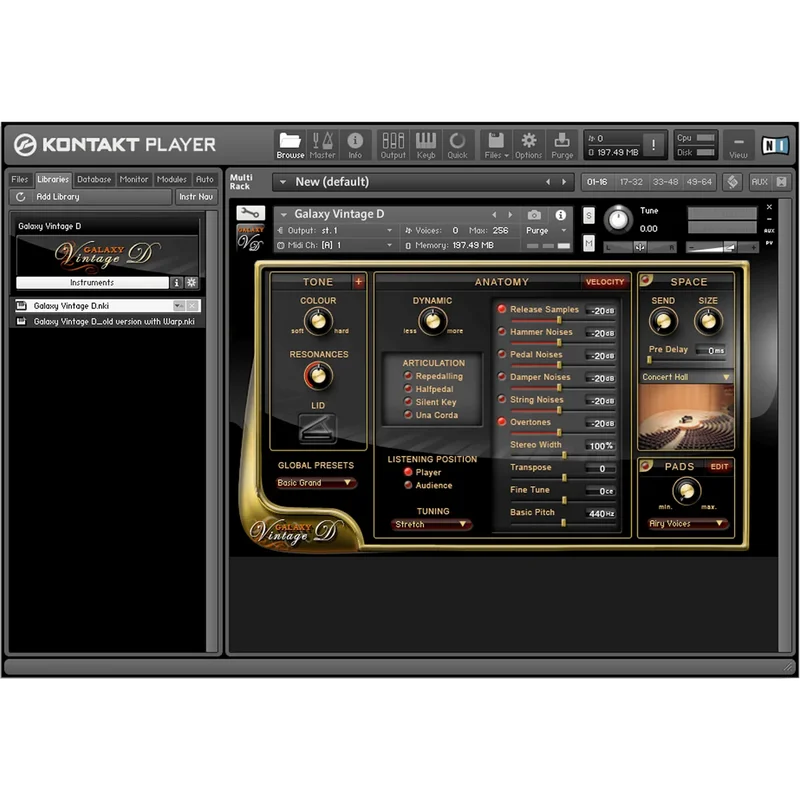The image size is (800, 800).
Task: Open the Options gear icon
Action: tap(529, 145)
